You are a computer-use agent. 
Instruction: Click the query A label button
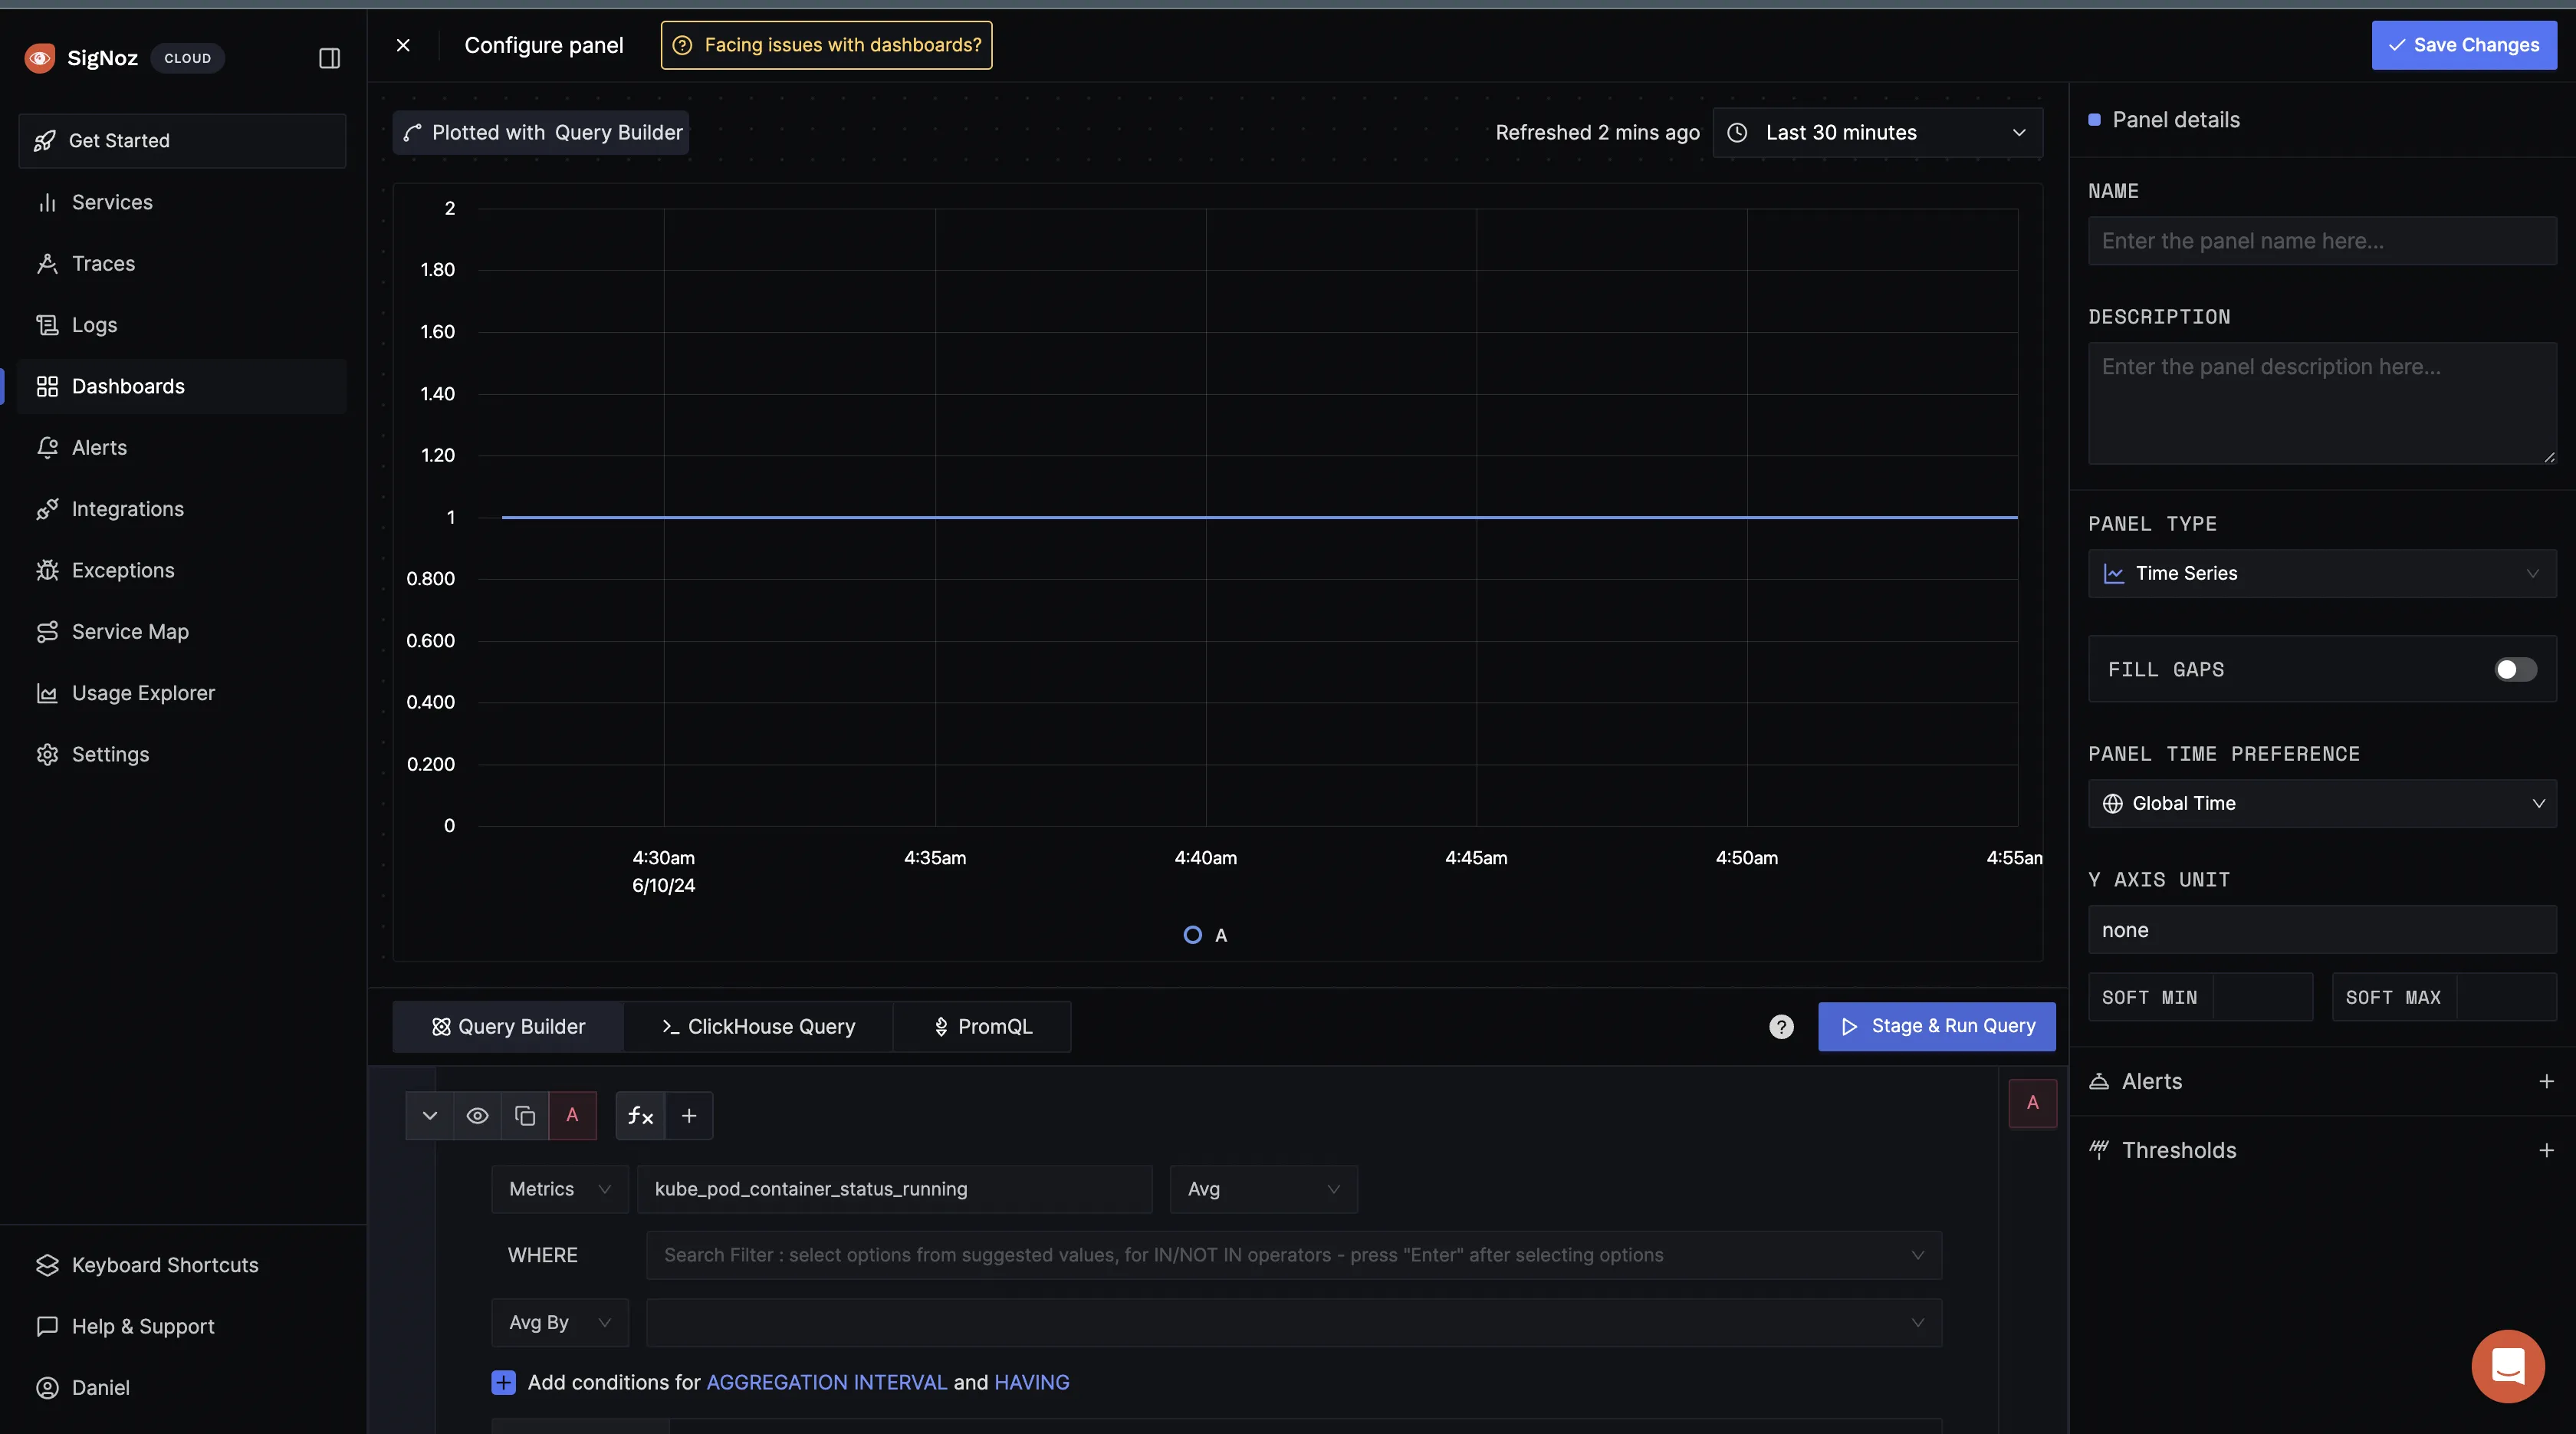click(572, 1116)
